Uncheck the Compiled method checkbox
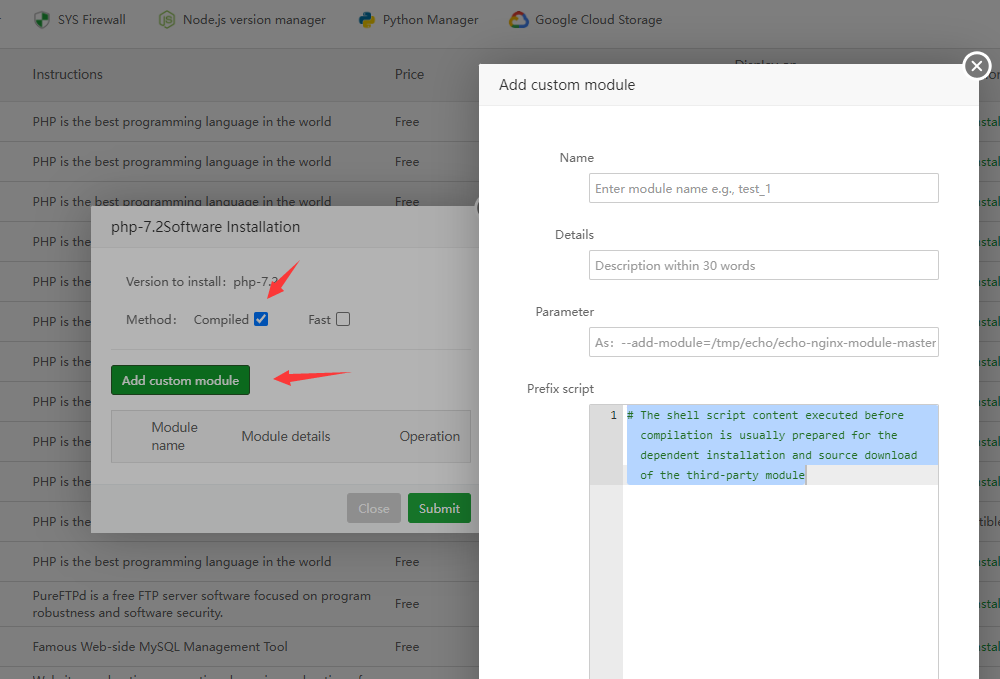Screen dimensions: 1000x679 tap(261, 320)
